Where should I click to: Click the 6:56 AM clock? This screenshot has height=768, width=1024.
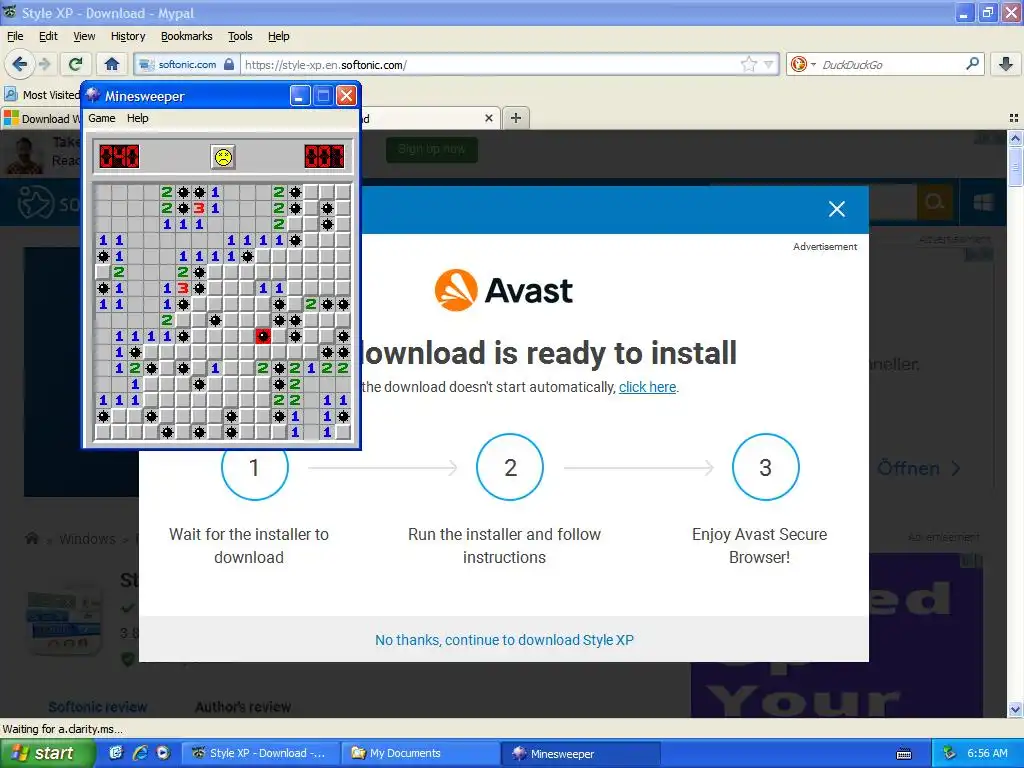click(987, 753)
